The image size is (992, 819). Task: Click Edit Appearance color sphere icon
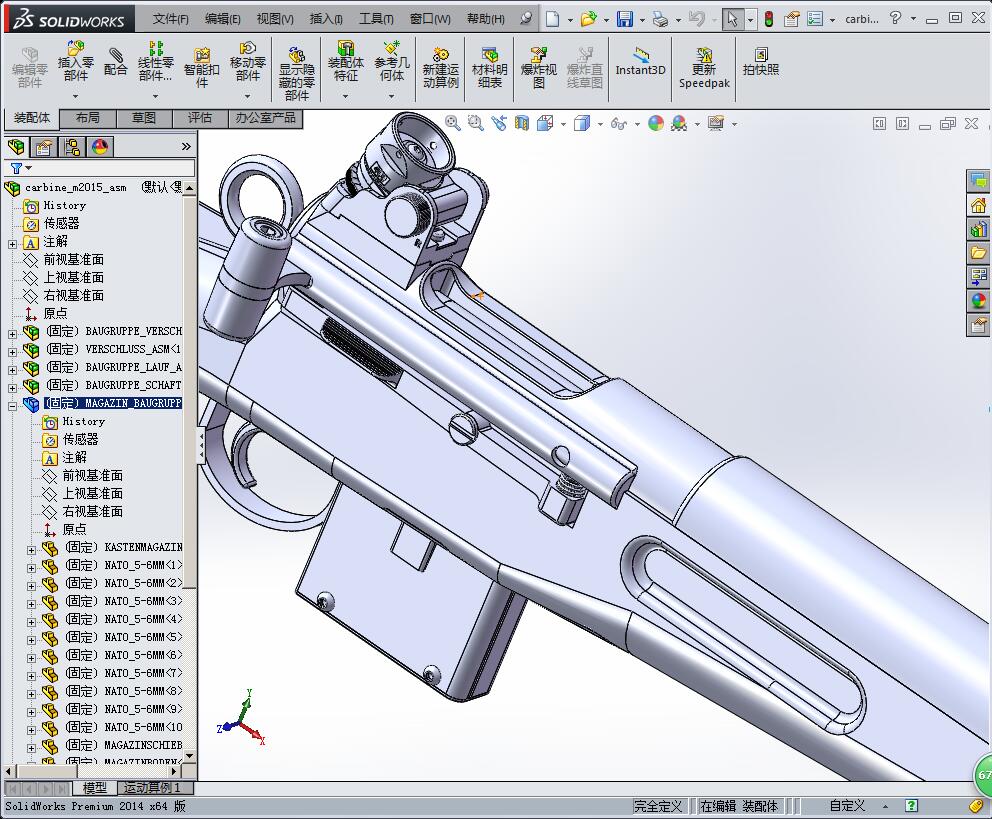pyautogui.click(x=656, y=123)
